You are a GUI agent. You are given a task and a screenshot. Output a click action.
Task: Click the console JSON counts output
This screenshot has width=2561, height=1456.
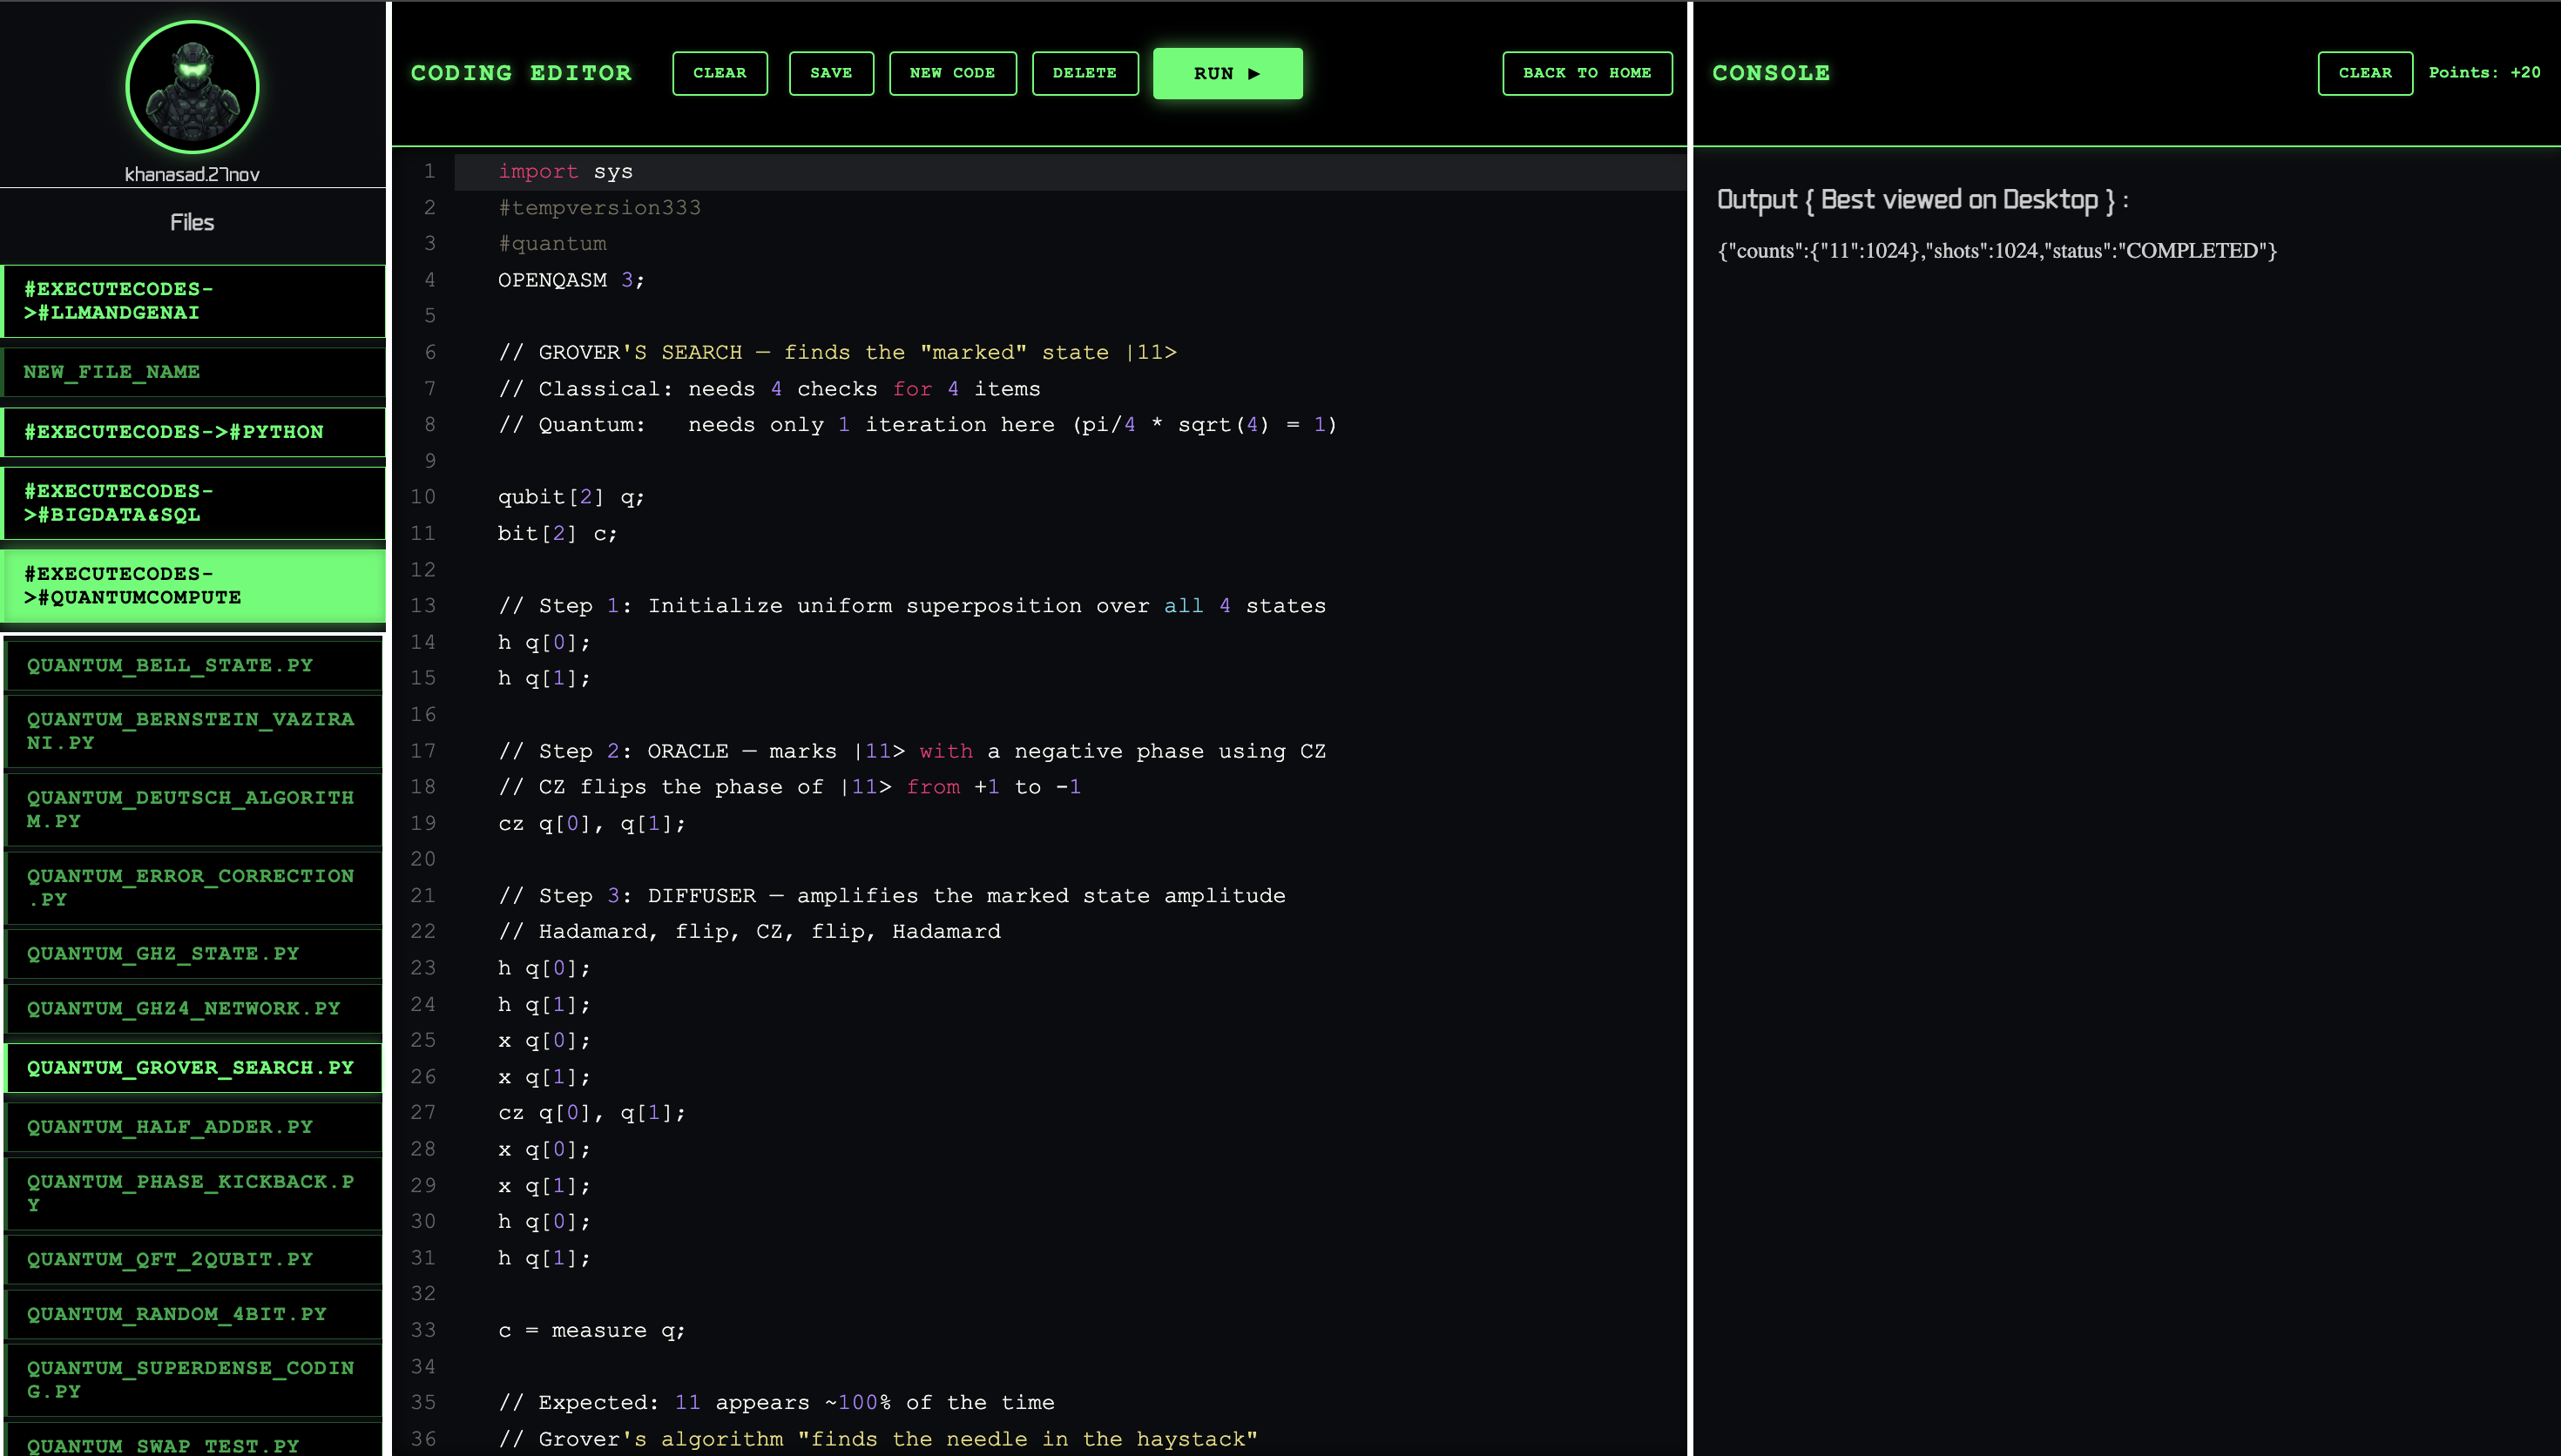click(x=1997, y=251)
